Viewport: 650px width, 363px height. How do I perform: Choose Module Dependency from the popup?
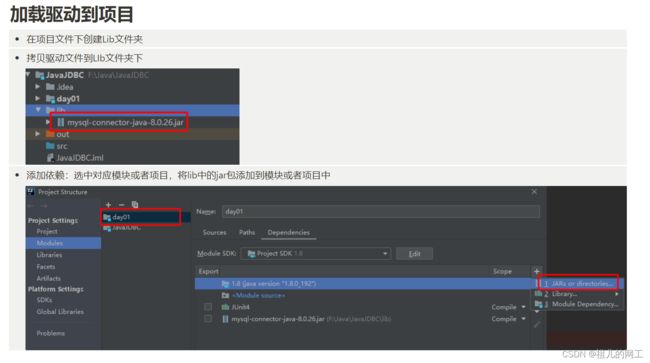578,304
